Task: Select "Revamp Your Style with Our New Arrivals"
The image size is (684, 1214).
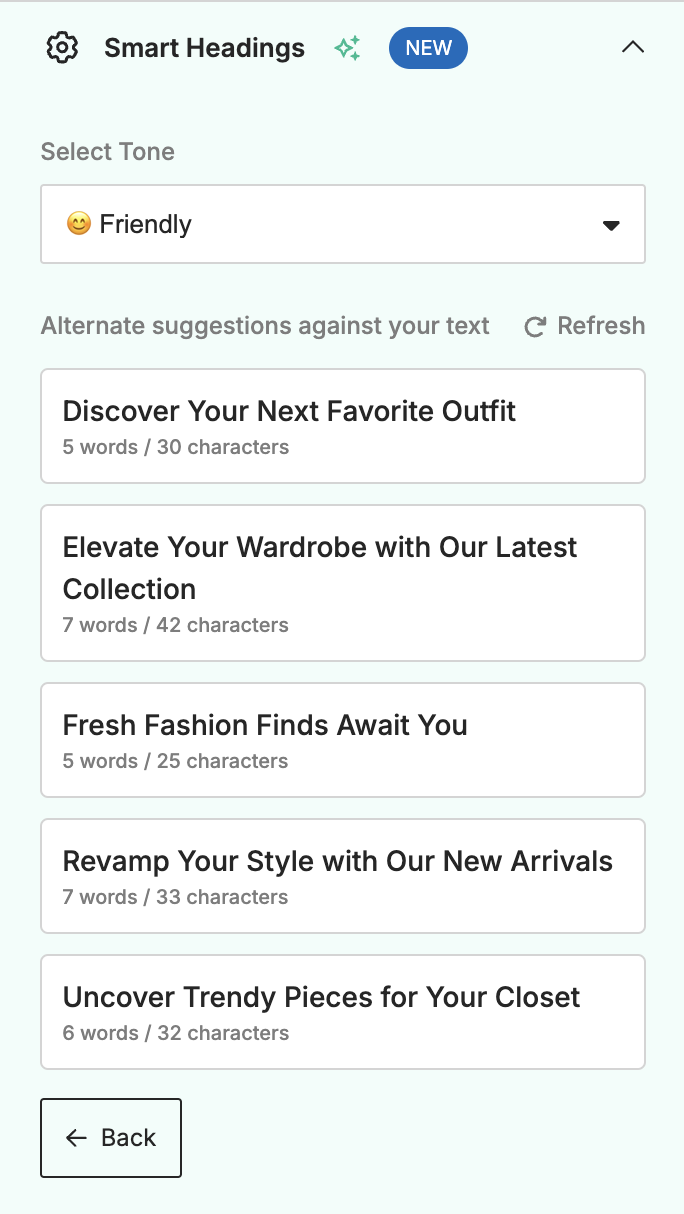Action: pos(342,876)
